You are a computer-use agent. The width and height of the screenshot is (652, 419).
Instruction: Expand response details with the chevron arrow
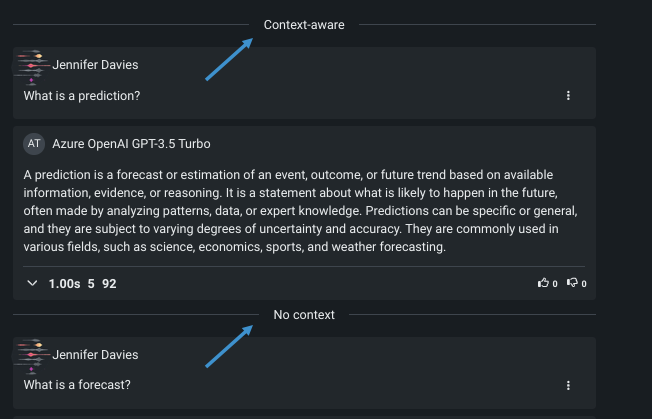pos(32,284)
